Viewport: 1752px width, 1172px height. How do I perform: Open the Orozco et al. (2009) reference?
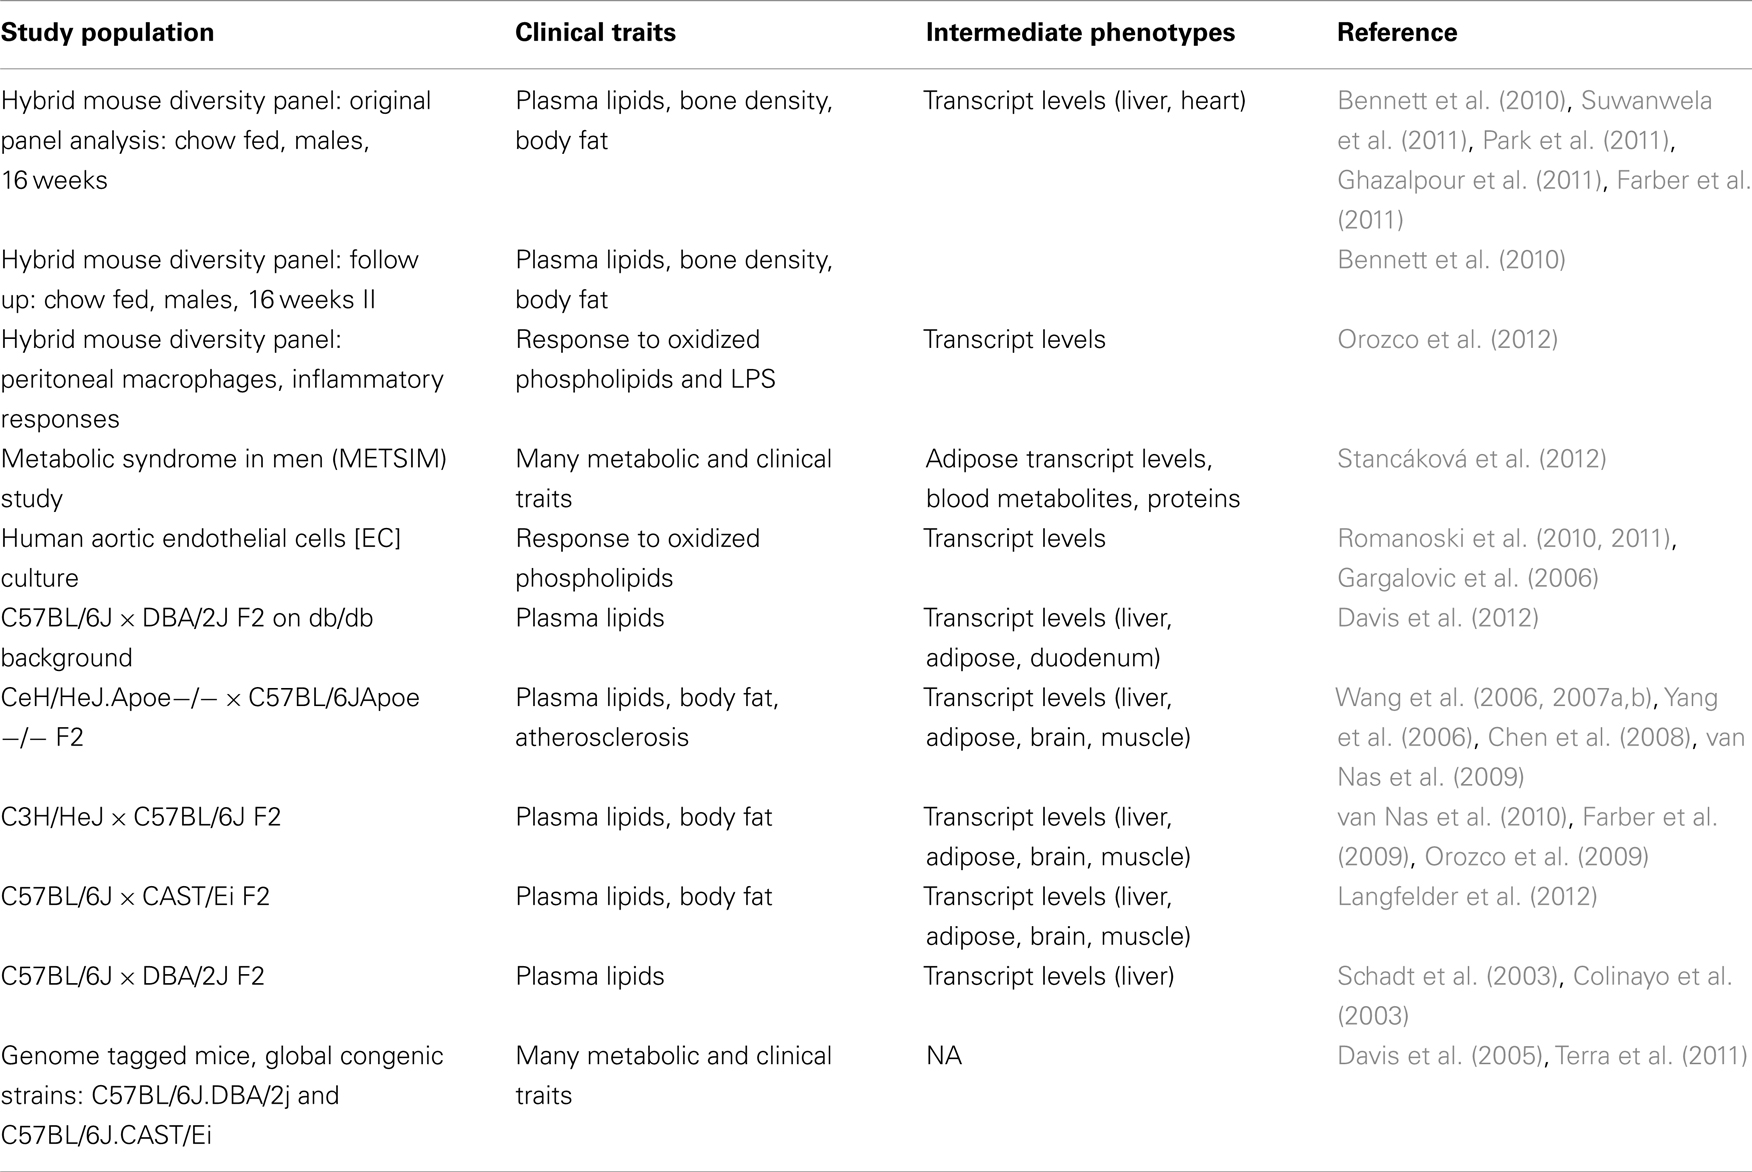[x=1536, y=857]
